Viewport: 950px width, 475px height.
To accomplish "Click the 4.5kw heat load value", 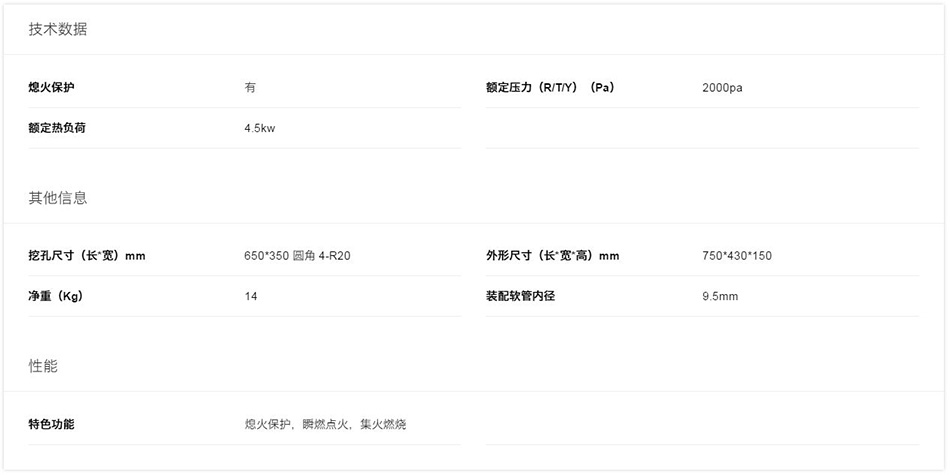I will (260, 128).
